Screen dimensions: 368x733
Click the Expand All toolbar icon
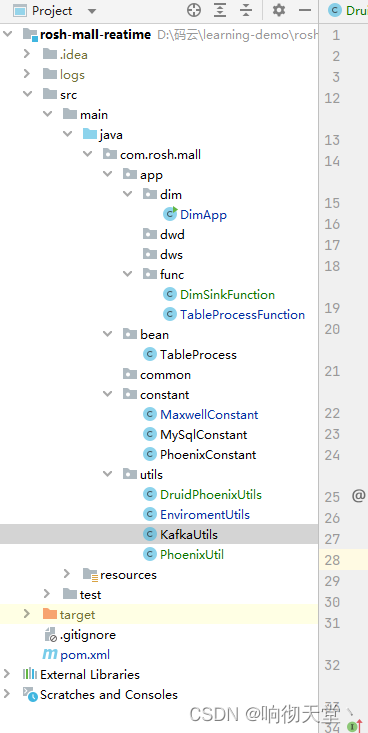click(x=220, y=10)
